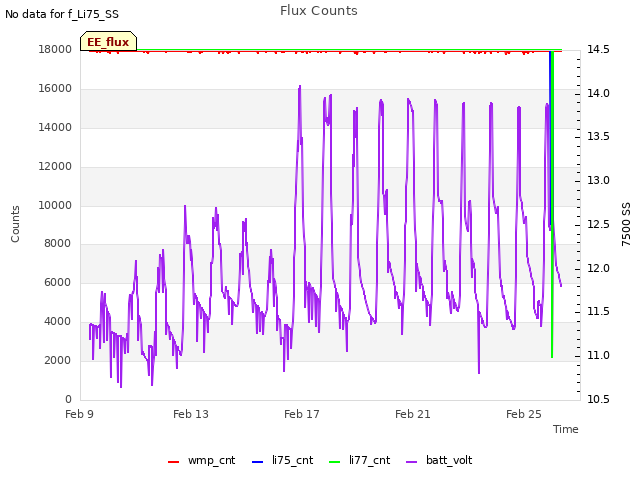Screen dimensions: 640x480
Task: Click the EE_flux annotation label
Action: [x=108, y=42]
